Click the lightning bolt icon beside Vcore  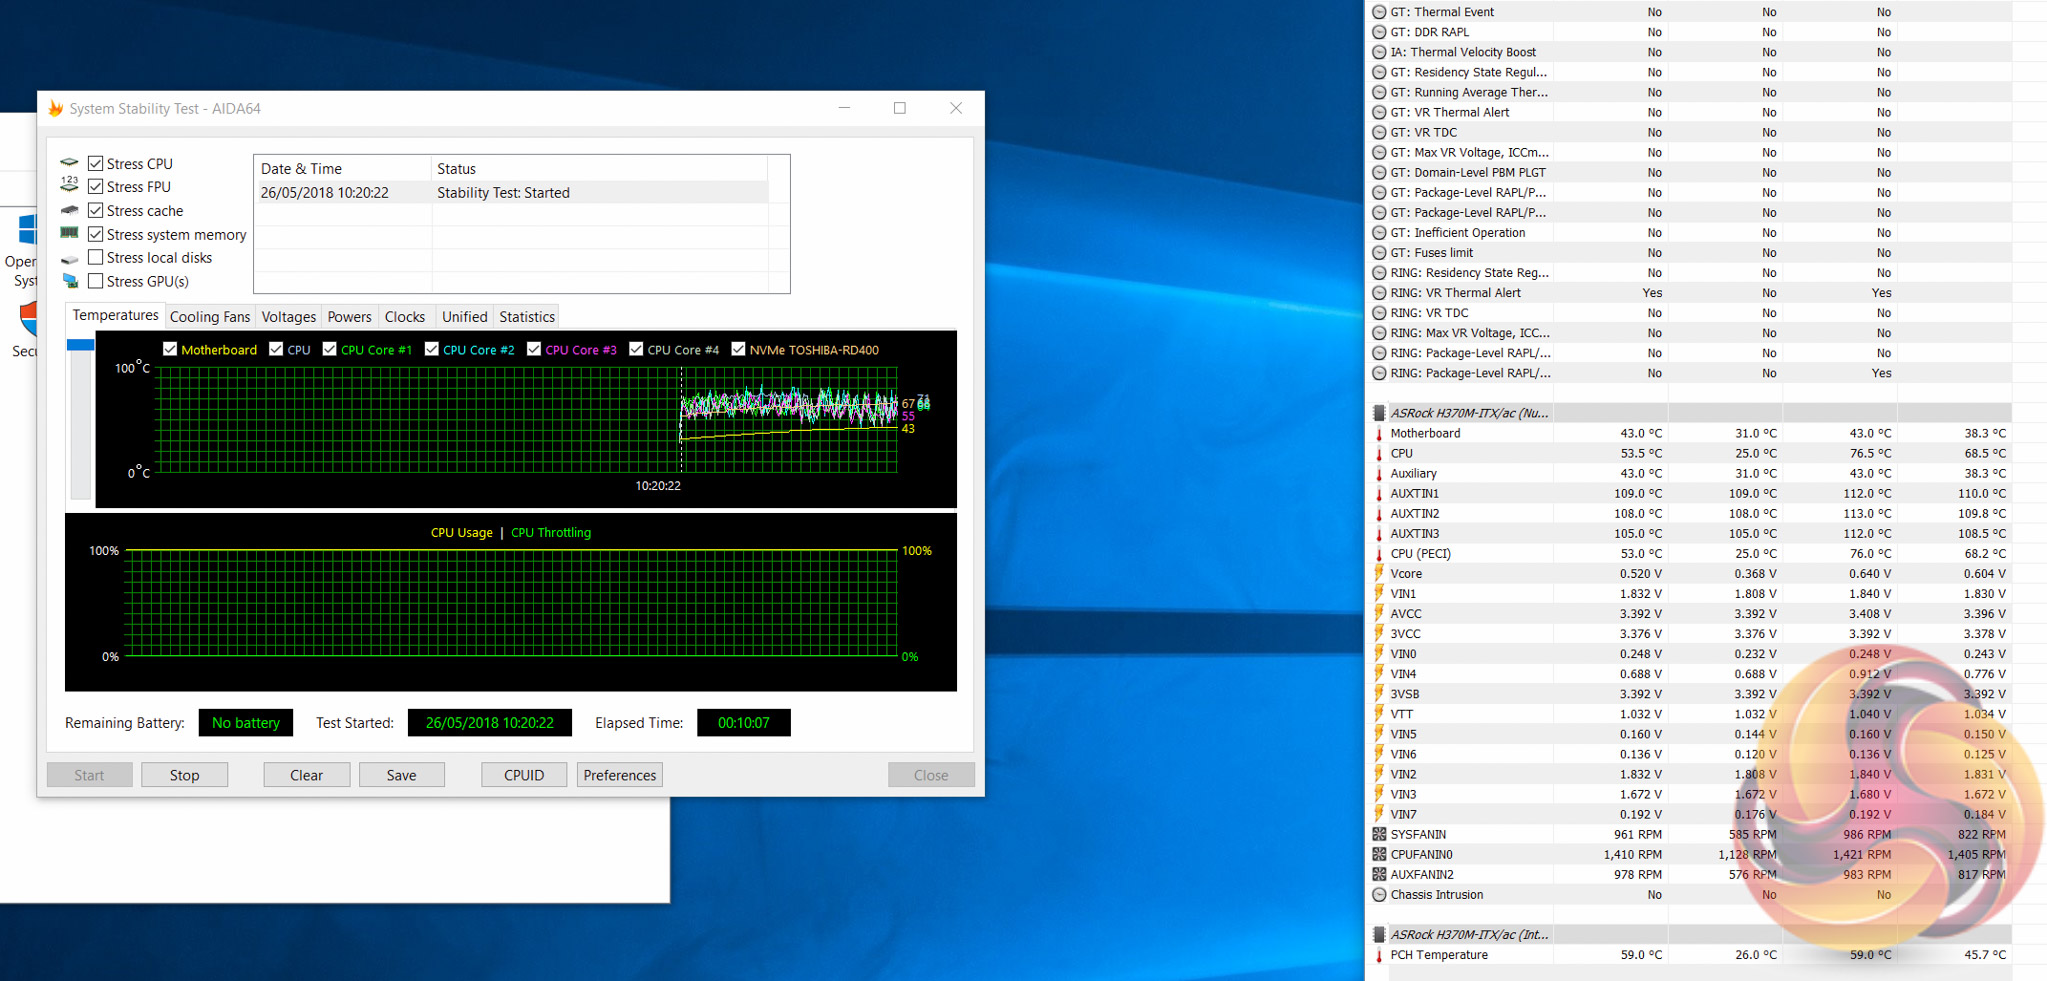click(x=1379, y=574)
